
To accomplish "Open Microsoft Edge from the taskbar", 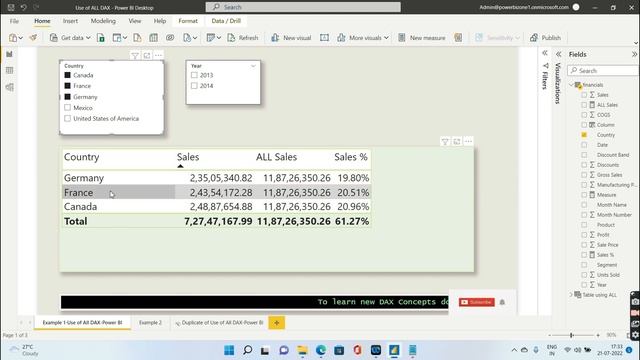I will pos(321,350).
